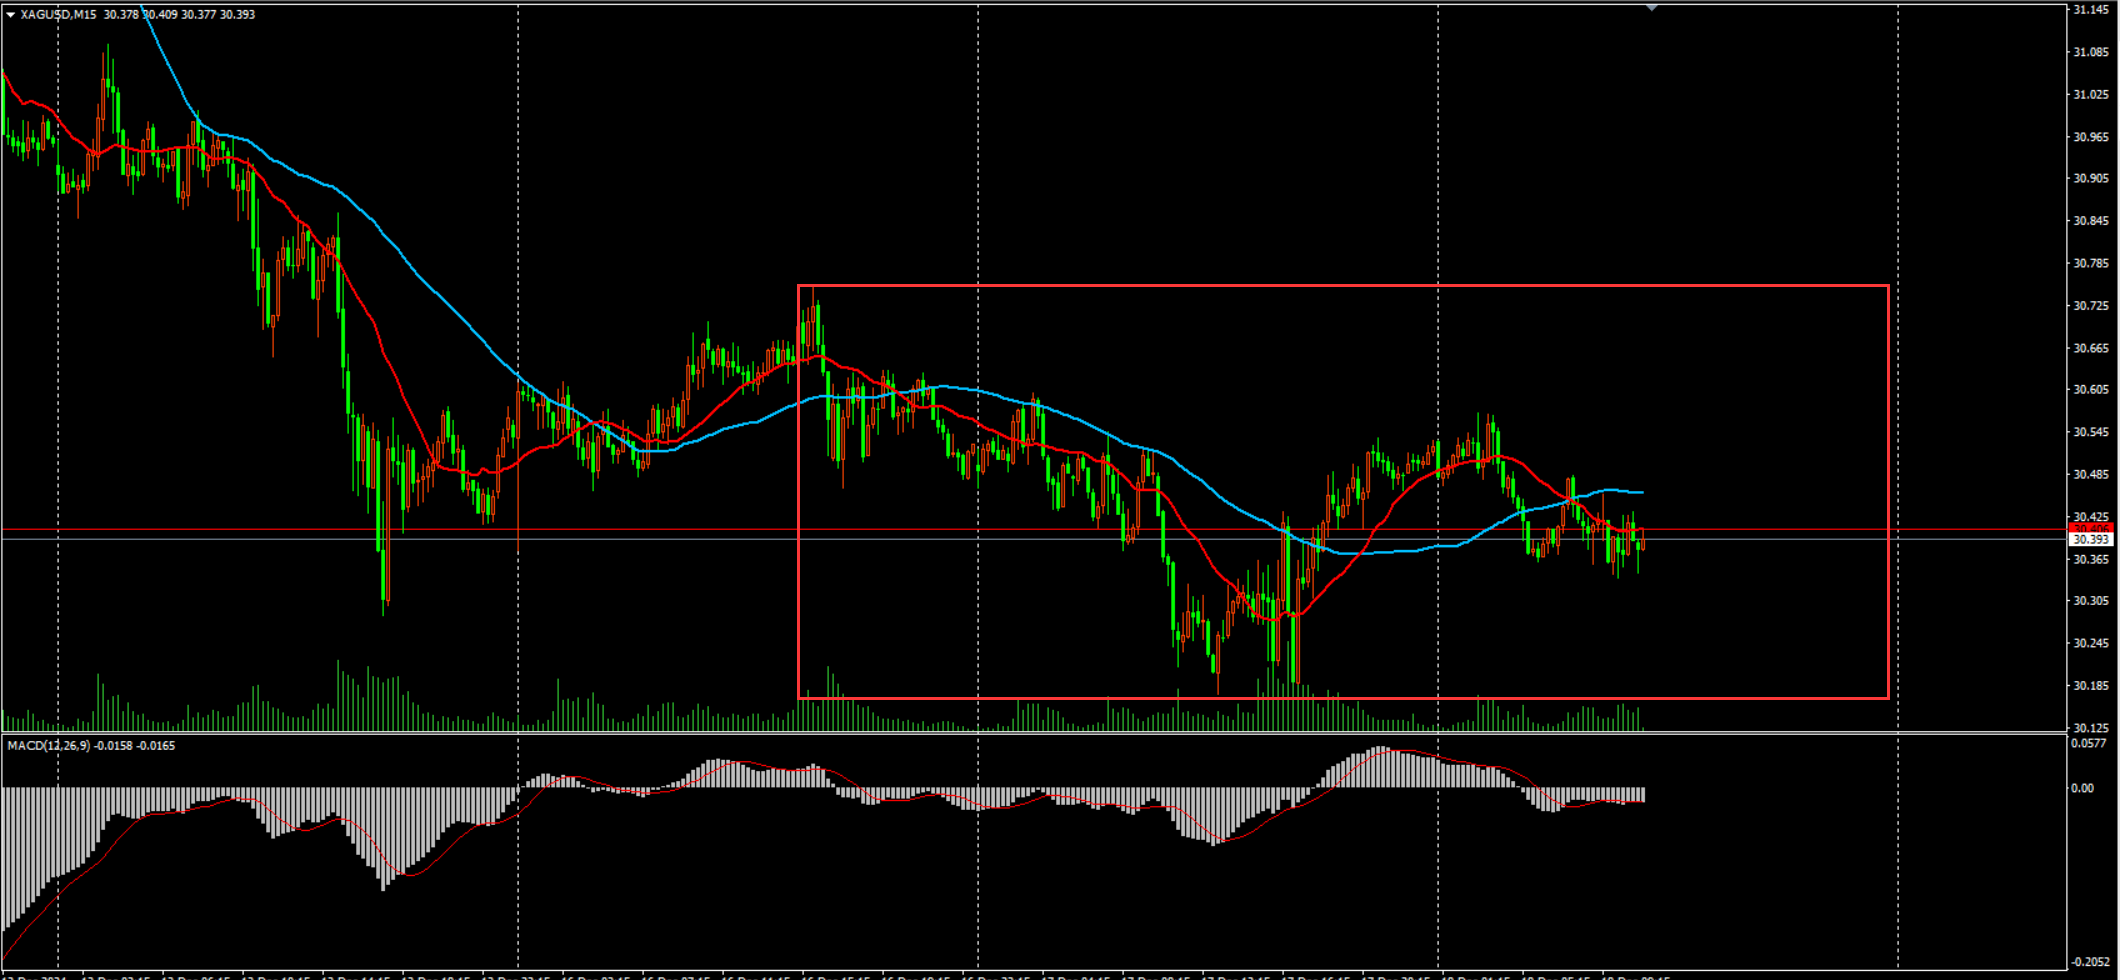Click the open price 30.378 in the header
2120x980 pixels.
click(x=121, y=15)
